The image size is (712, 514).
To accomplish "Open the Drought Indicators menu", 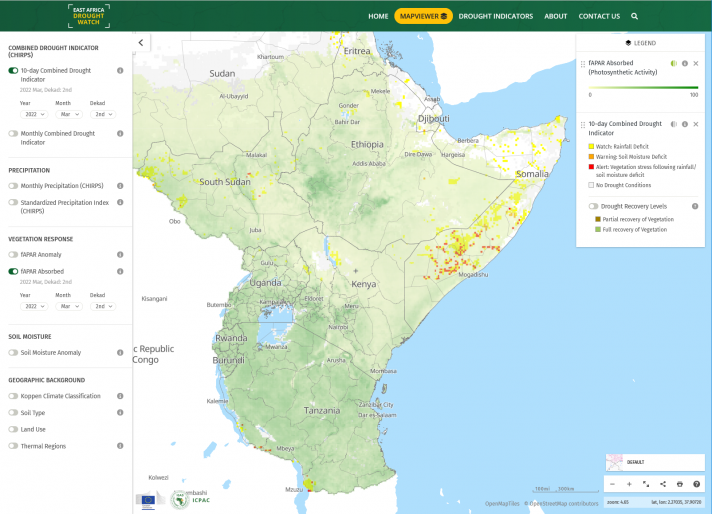I will (495, 16).
